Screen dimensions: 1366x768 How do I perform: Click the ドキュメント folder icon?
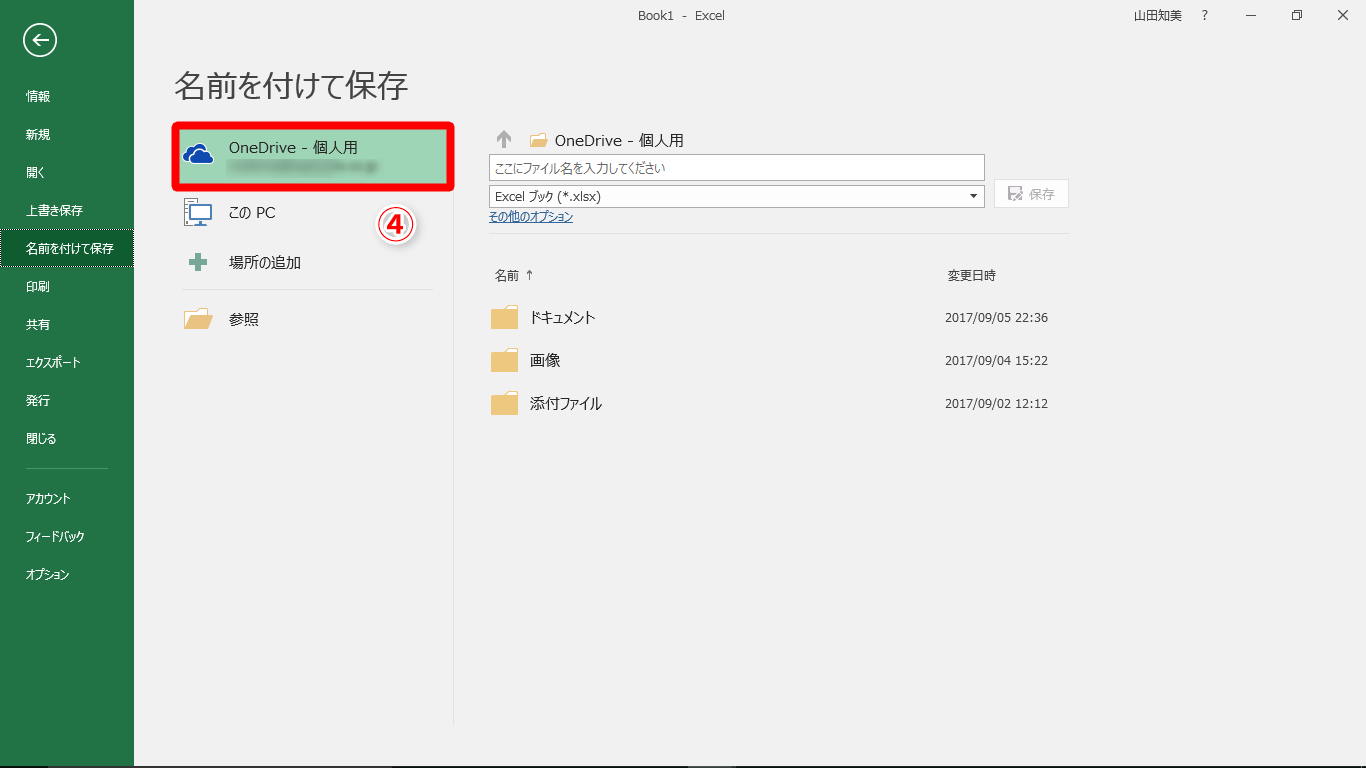tap(504, 317)
